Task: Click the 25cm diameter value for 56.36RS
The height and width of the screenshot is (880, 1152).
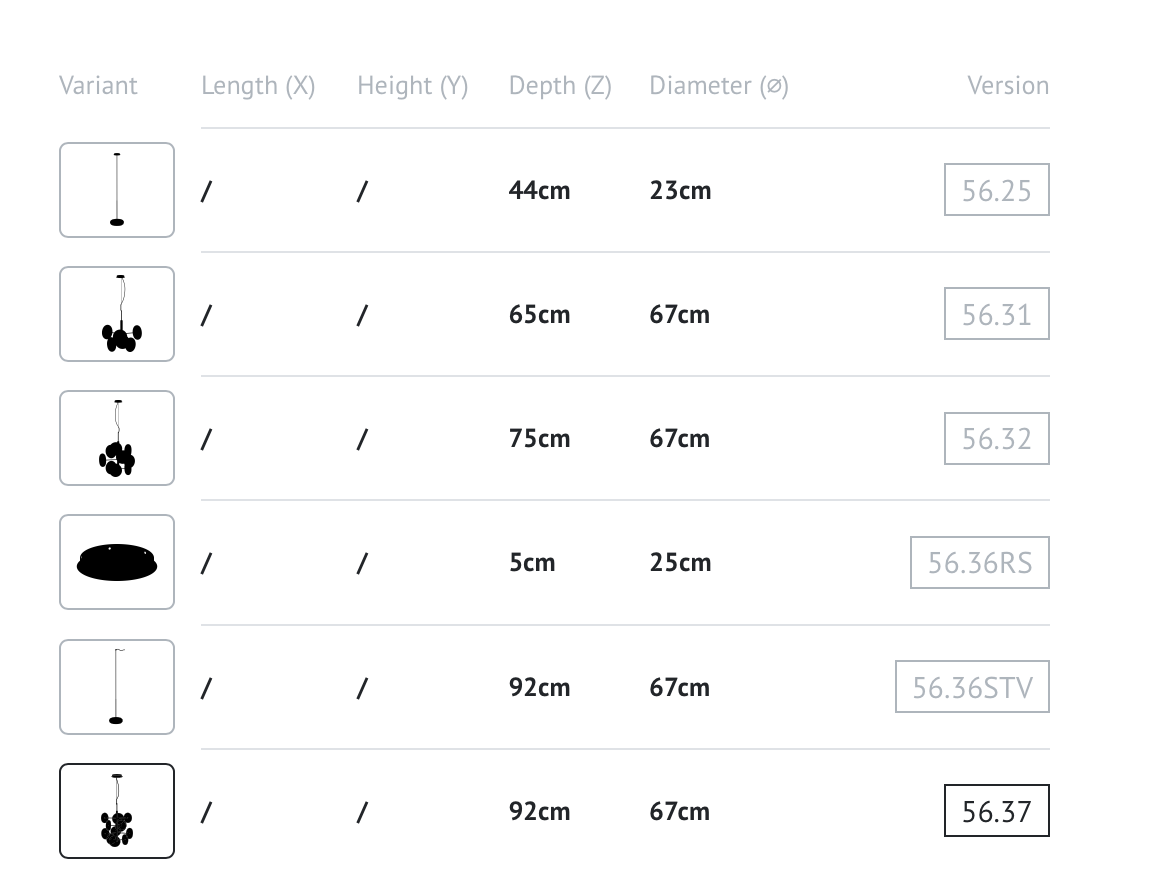Action: pos(680,563)
